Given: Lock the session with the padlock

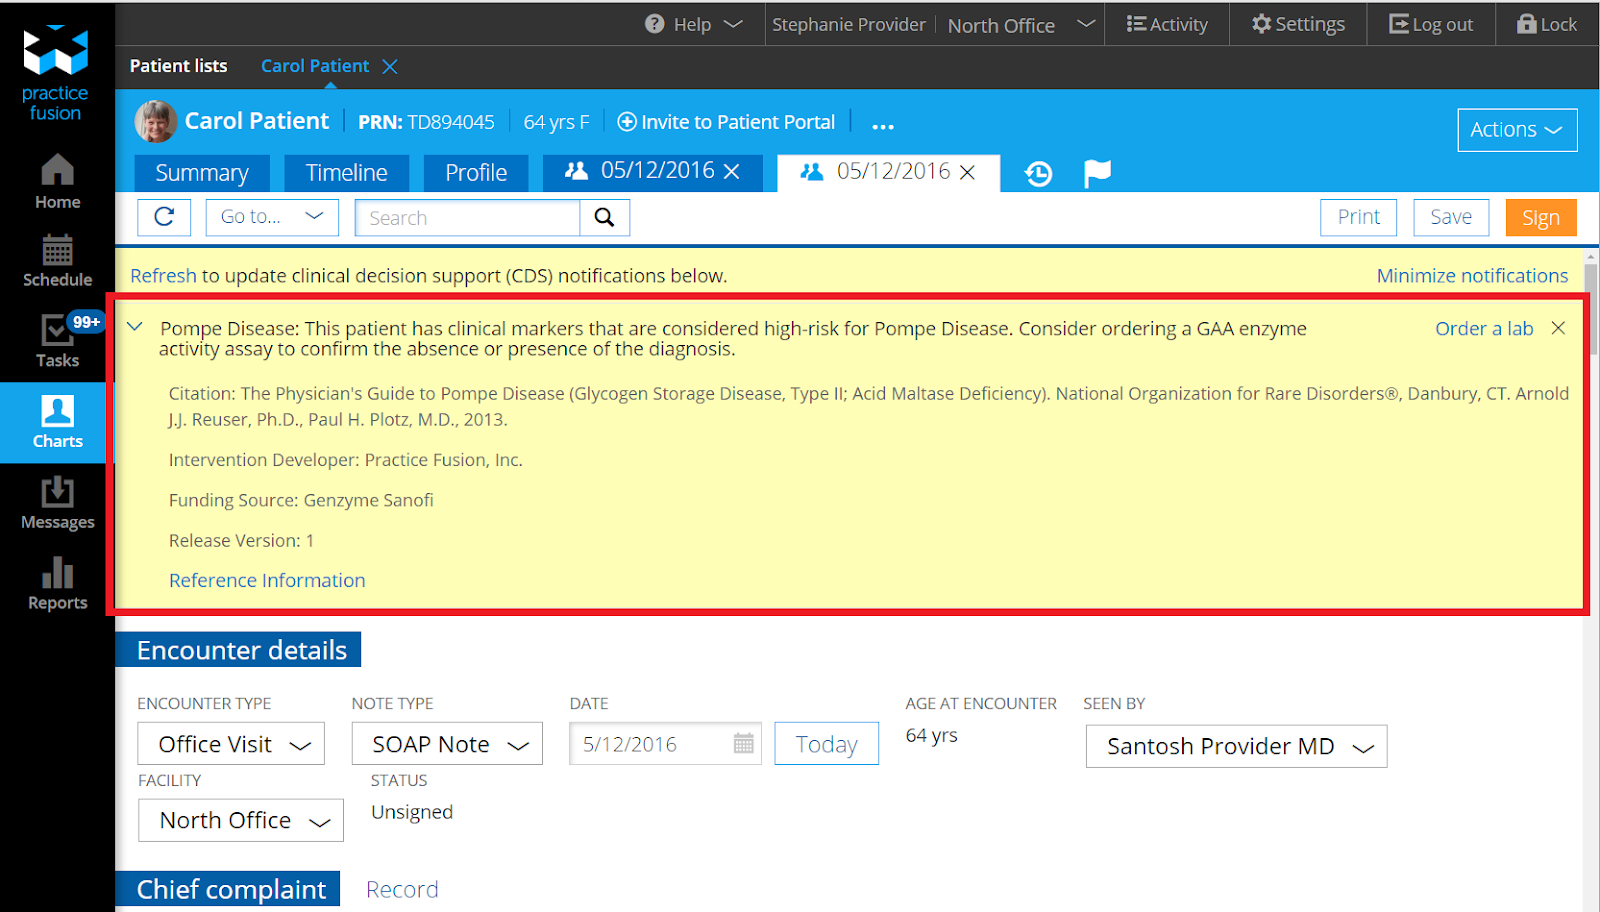Looking at the screenshot, I should tap(1547, 24).
